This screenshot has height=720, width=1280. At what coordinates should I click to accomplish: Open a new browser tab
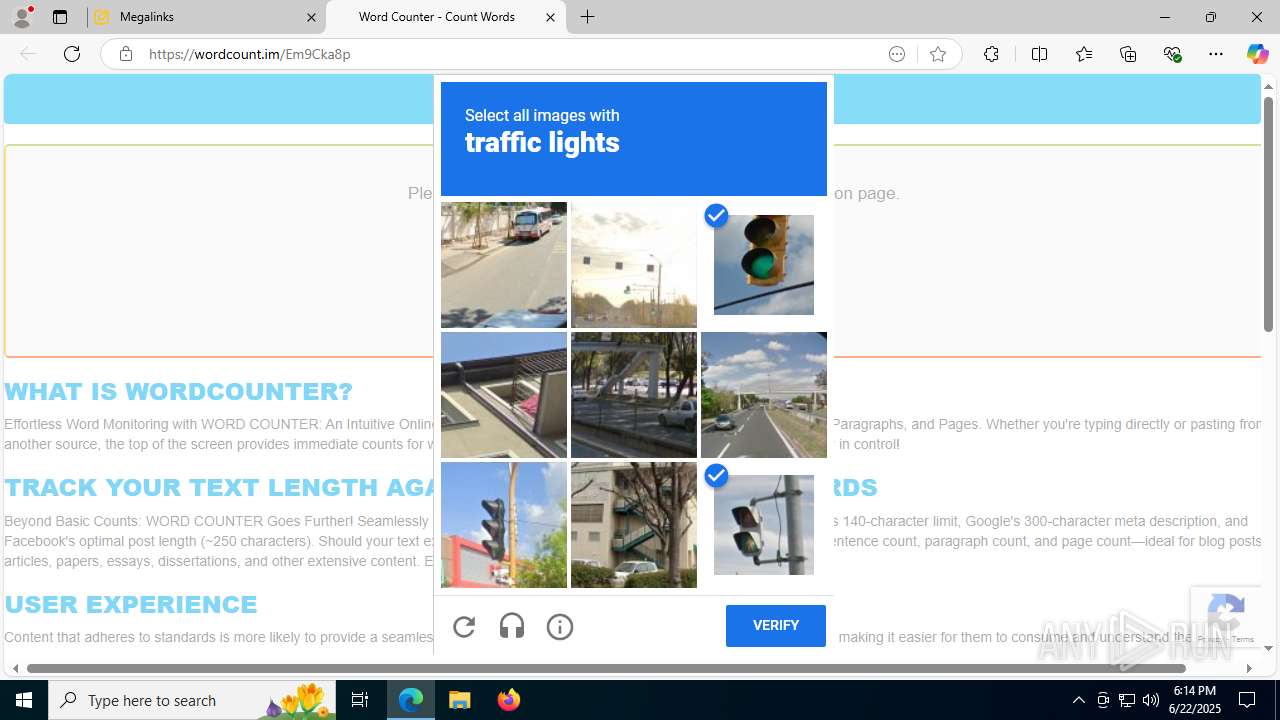[x=588, y=17]
